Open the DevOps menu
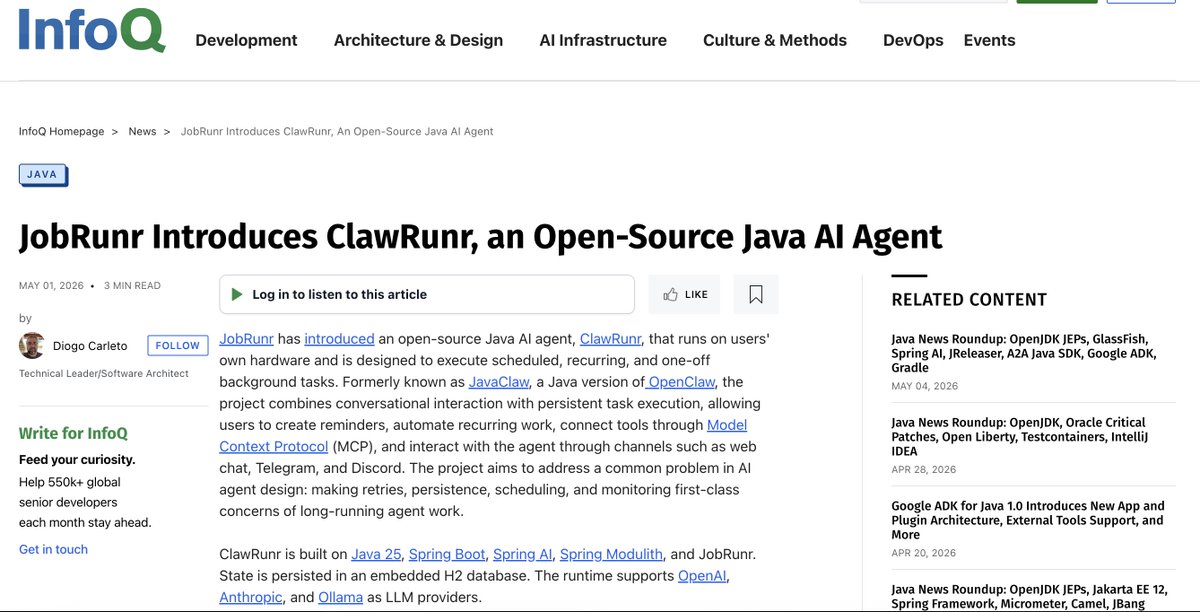1200x612 pixels. click(913, 40)
